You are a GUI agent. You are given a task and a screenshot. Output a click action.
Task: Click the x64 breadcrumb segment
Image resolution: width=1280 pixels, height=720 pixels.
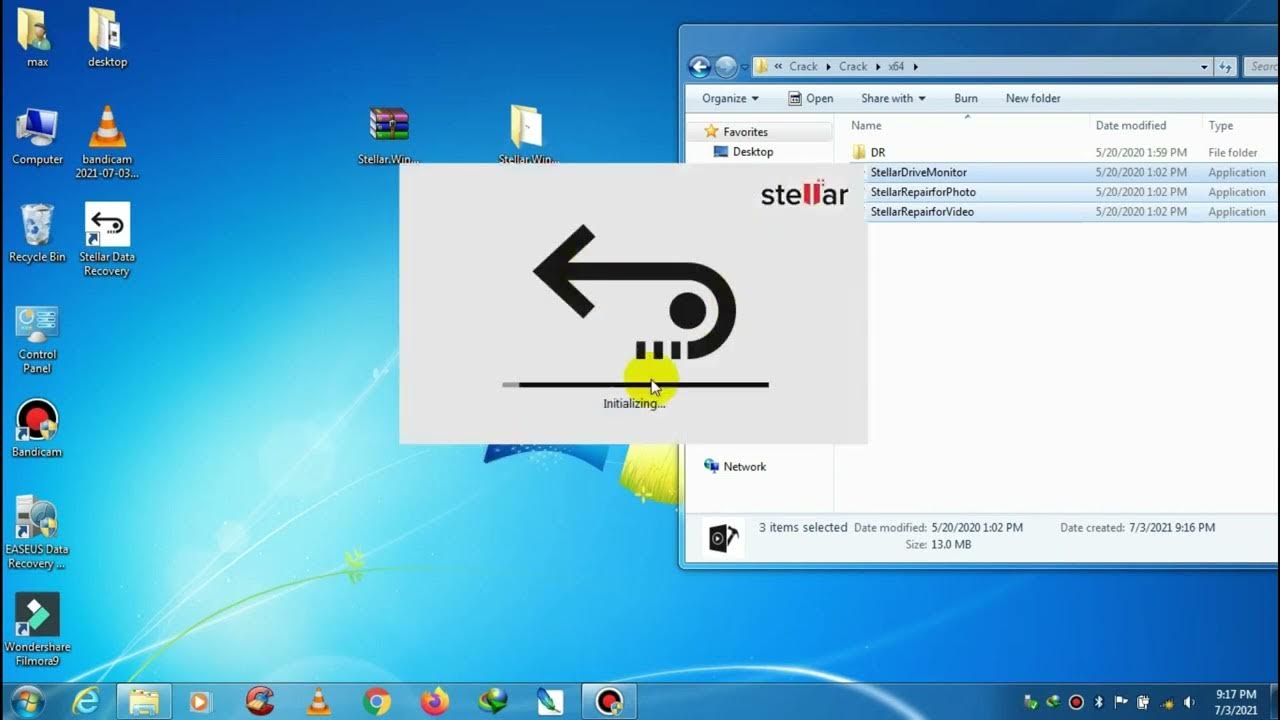coord(897,67)
